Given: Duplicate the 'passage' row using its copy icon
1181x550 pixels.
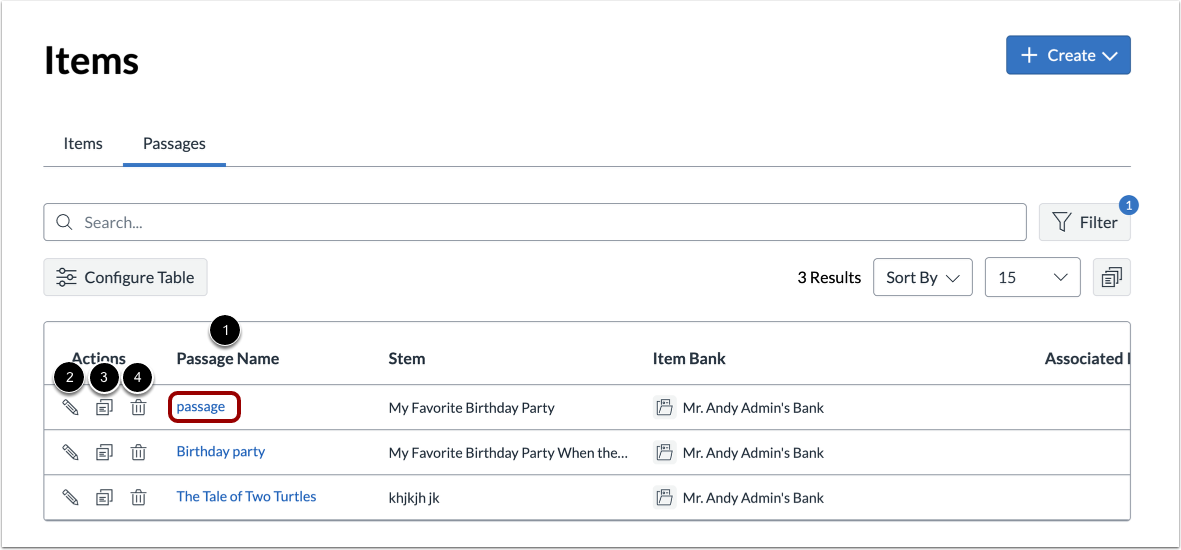Looking at the screenshot, I should coord(104,408).
